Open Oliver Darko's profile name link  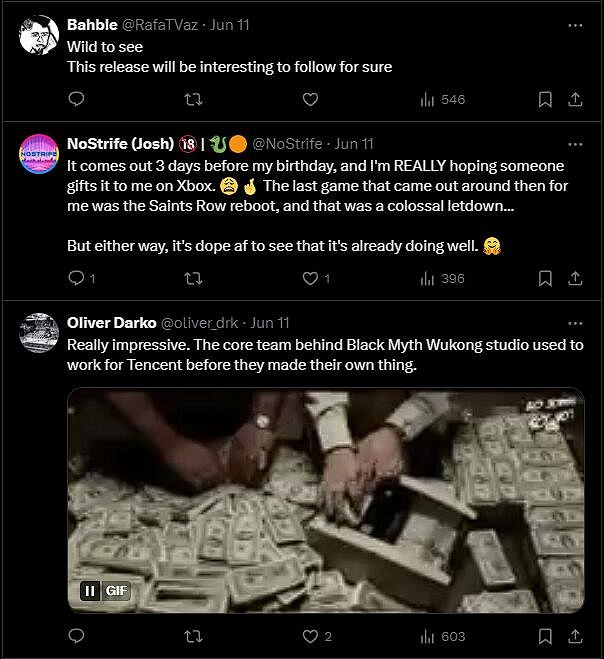(x=111, y=323)
